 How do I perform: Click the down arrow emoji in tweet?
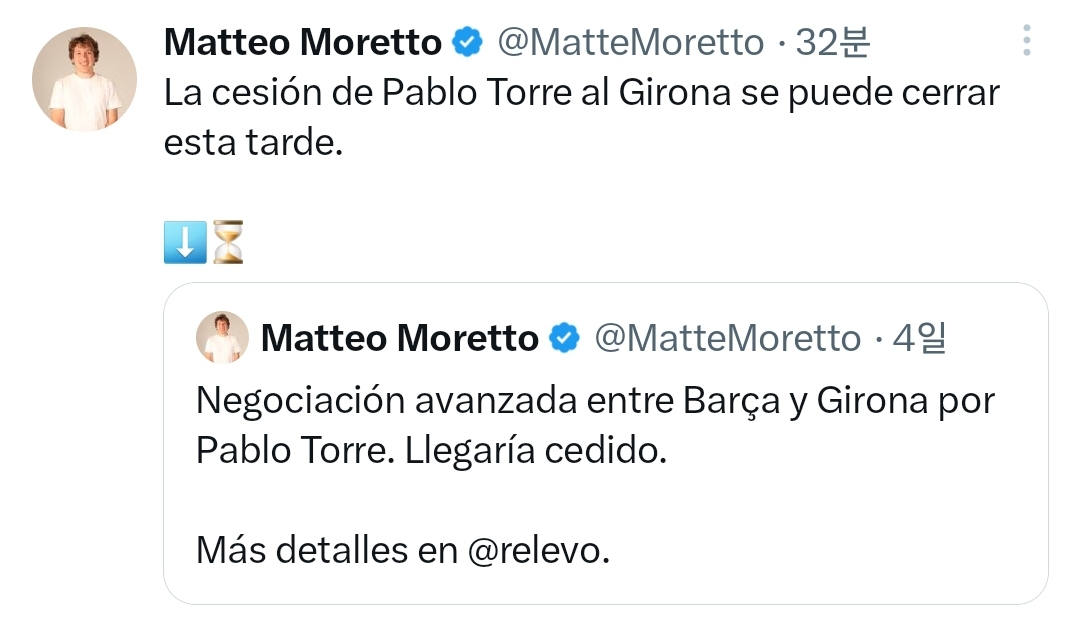(185, 242)
